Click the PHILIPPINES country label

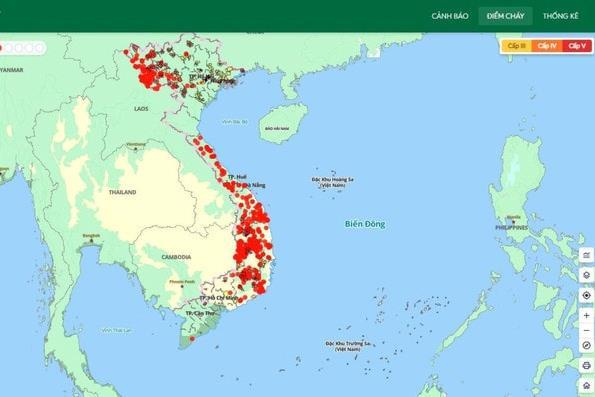[512, 227]
